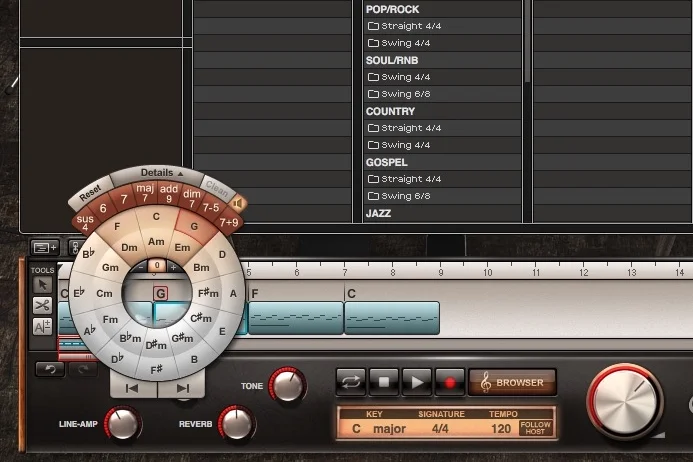The image size is (693, 462).
Task: Select the C chord on the wheel
Action: 156,217
